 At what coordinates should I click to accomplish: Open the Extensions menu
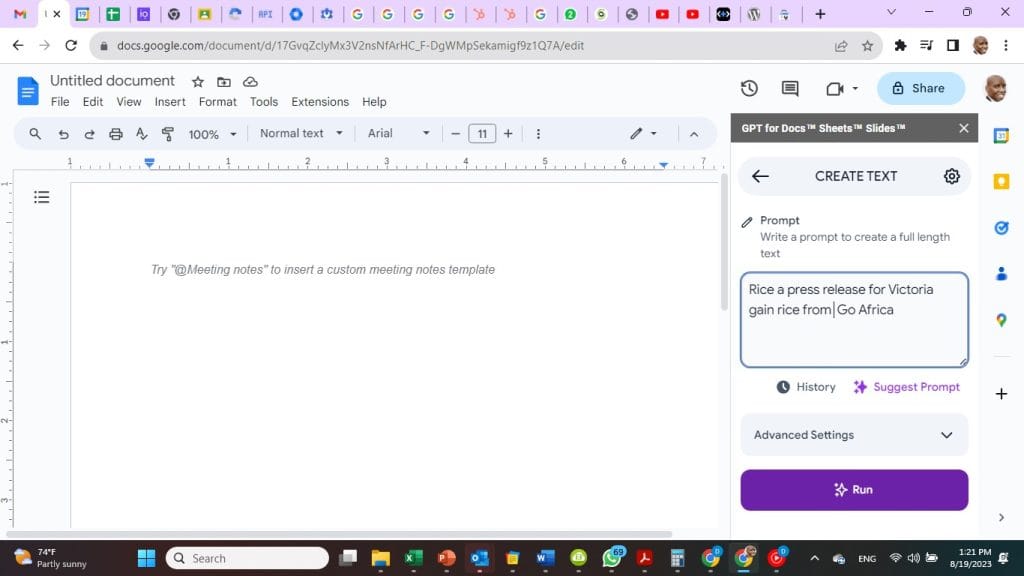point(320,102)
